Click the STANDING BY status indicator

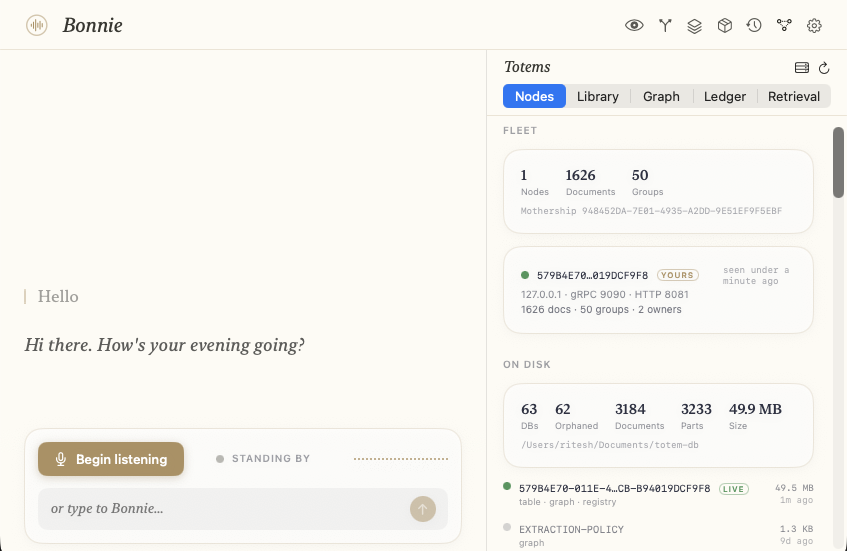click(x=263, y=459)
